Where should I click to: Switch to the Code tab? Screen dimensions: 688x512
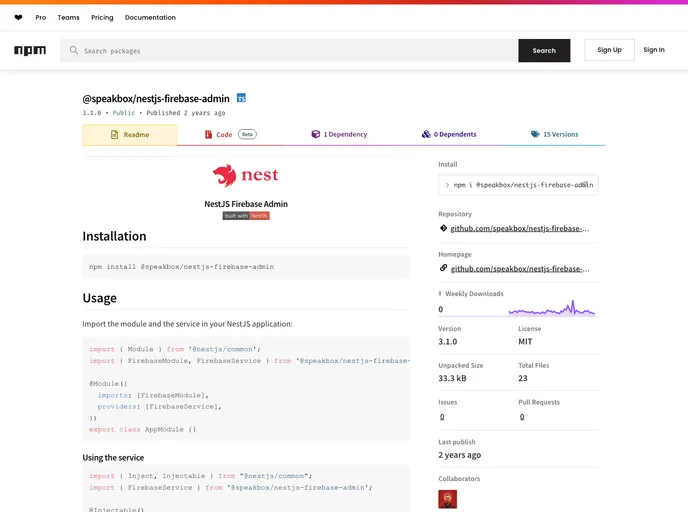[x=230, y=134]
